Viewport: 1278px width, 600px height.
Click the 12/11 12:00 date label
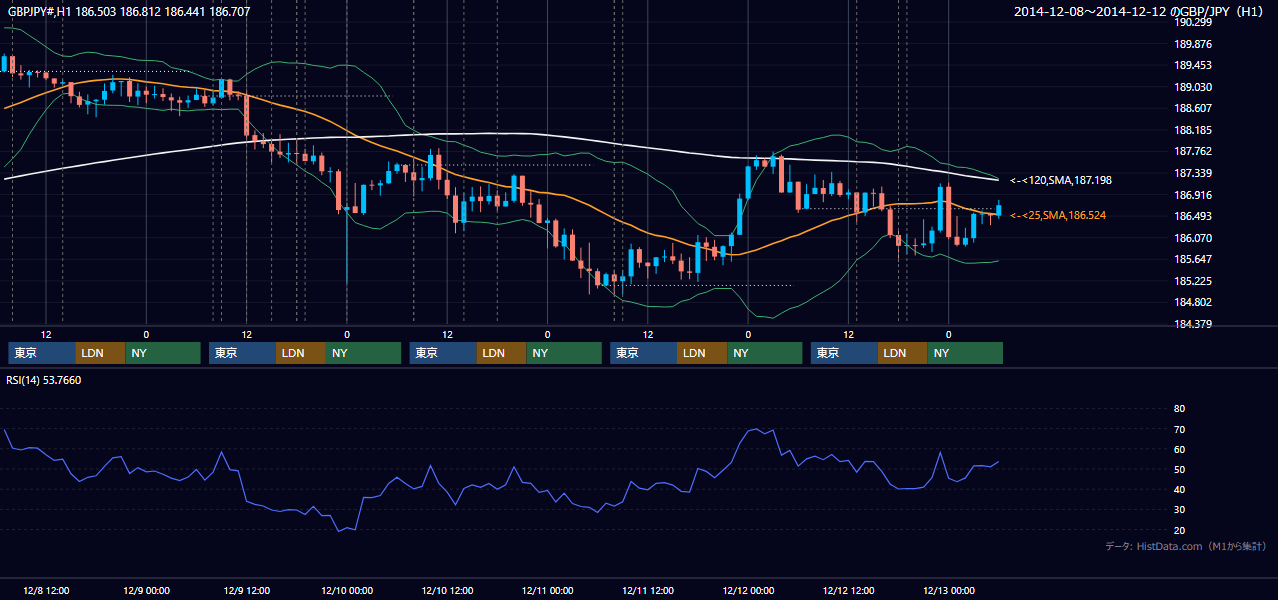point(648,590)
